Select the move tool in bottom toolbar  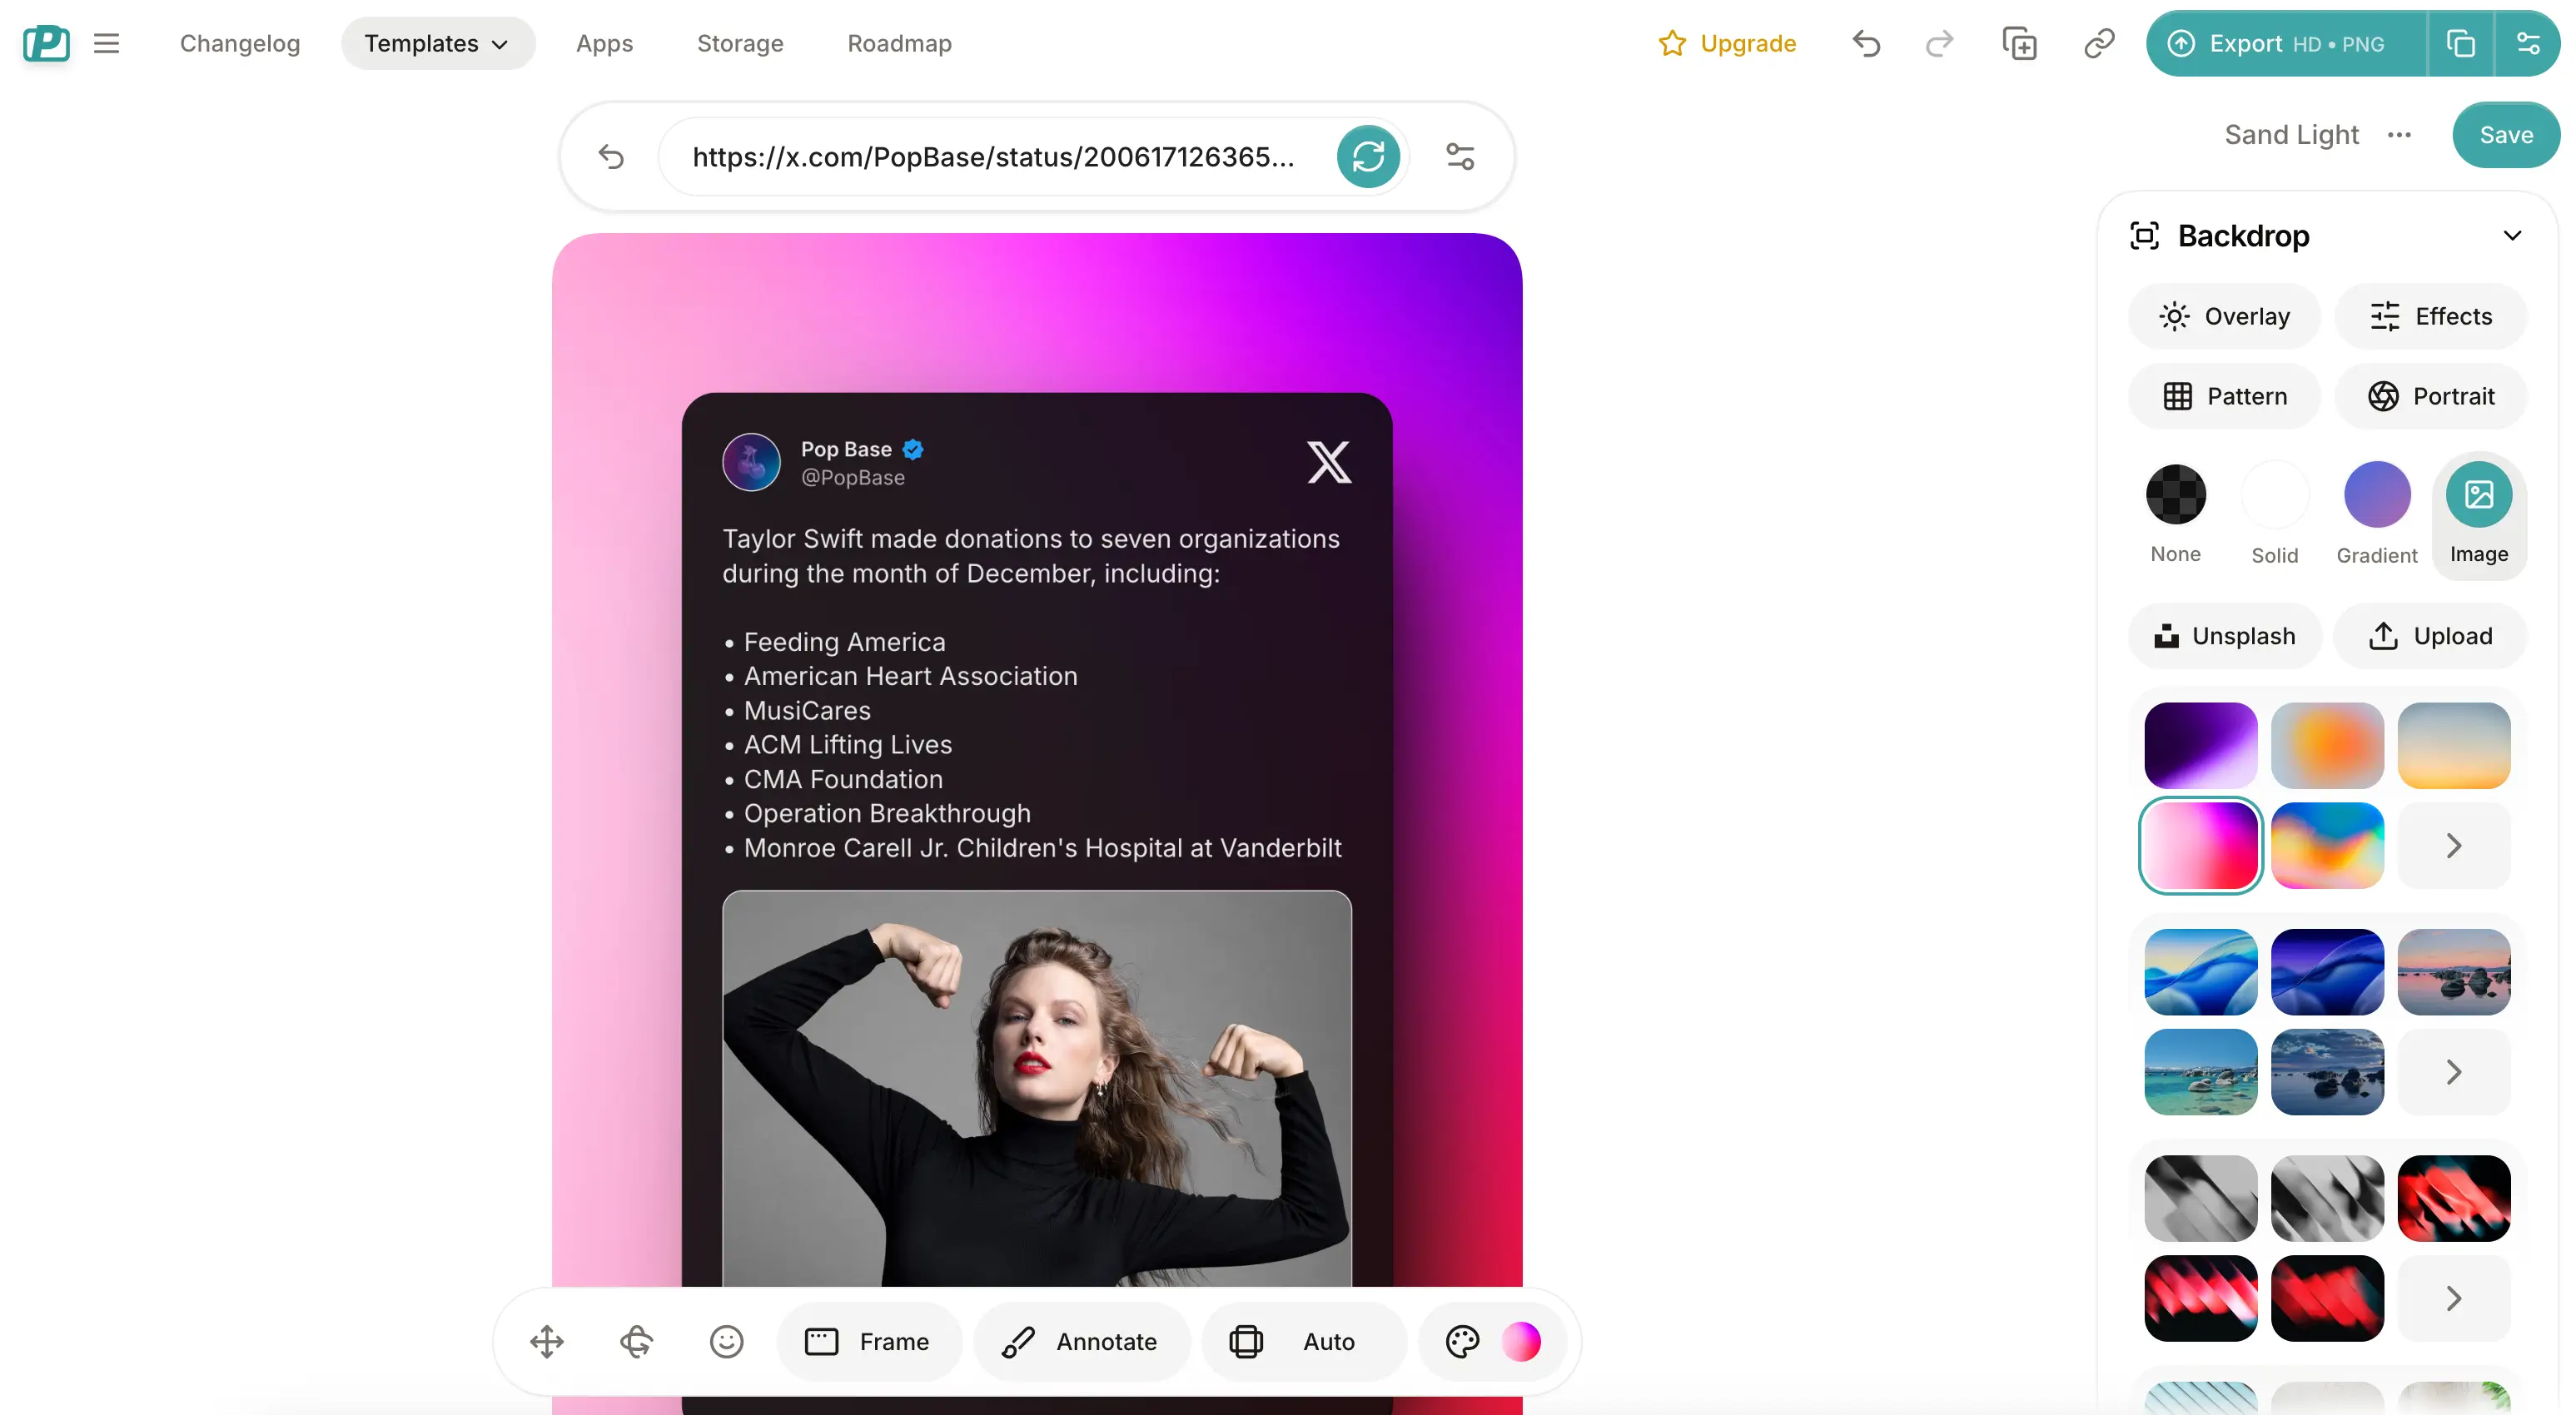[546, 1341]
